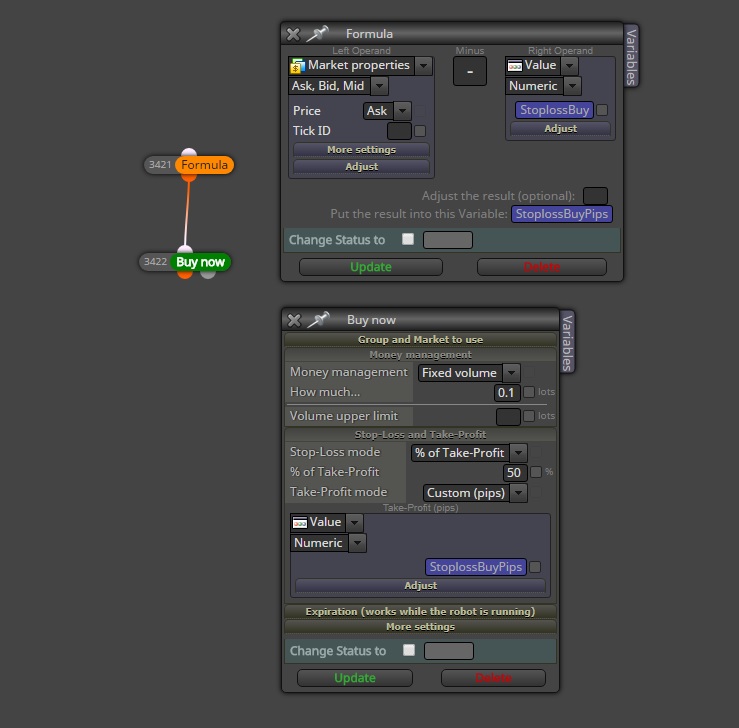Open the Ask, Bid, Mid dropdown
739x728 pixels.
[379, 86]
